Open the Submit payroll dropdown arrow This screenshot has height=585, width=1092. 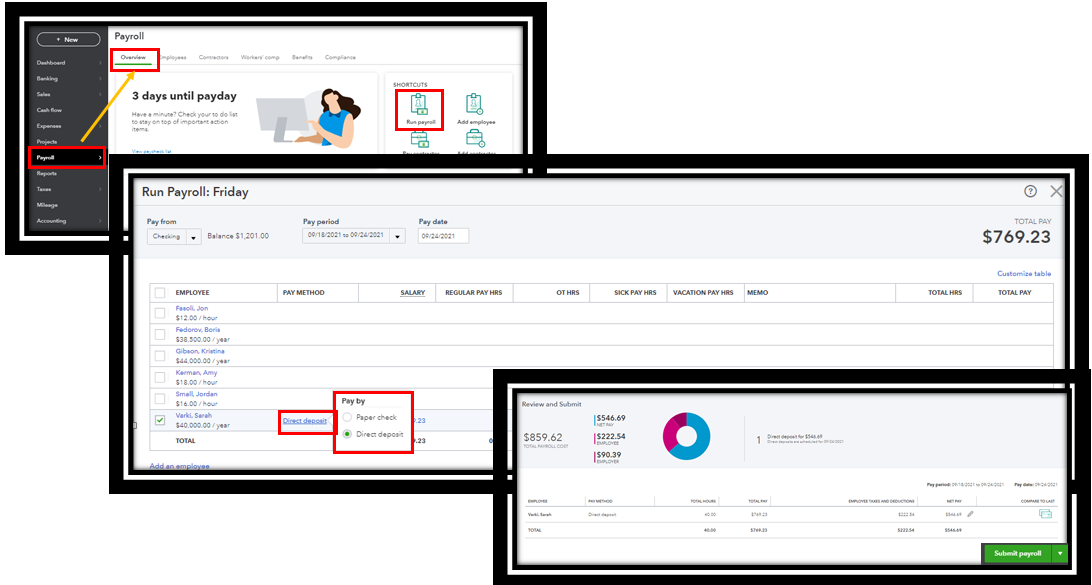[x=1060, y=553]
